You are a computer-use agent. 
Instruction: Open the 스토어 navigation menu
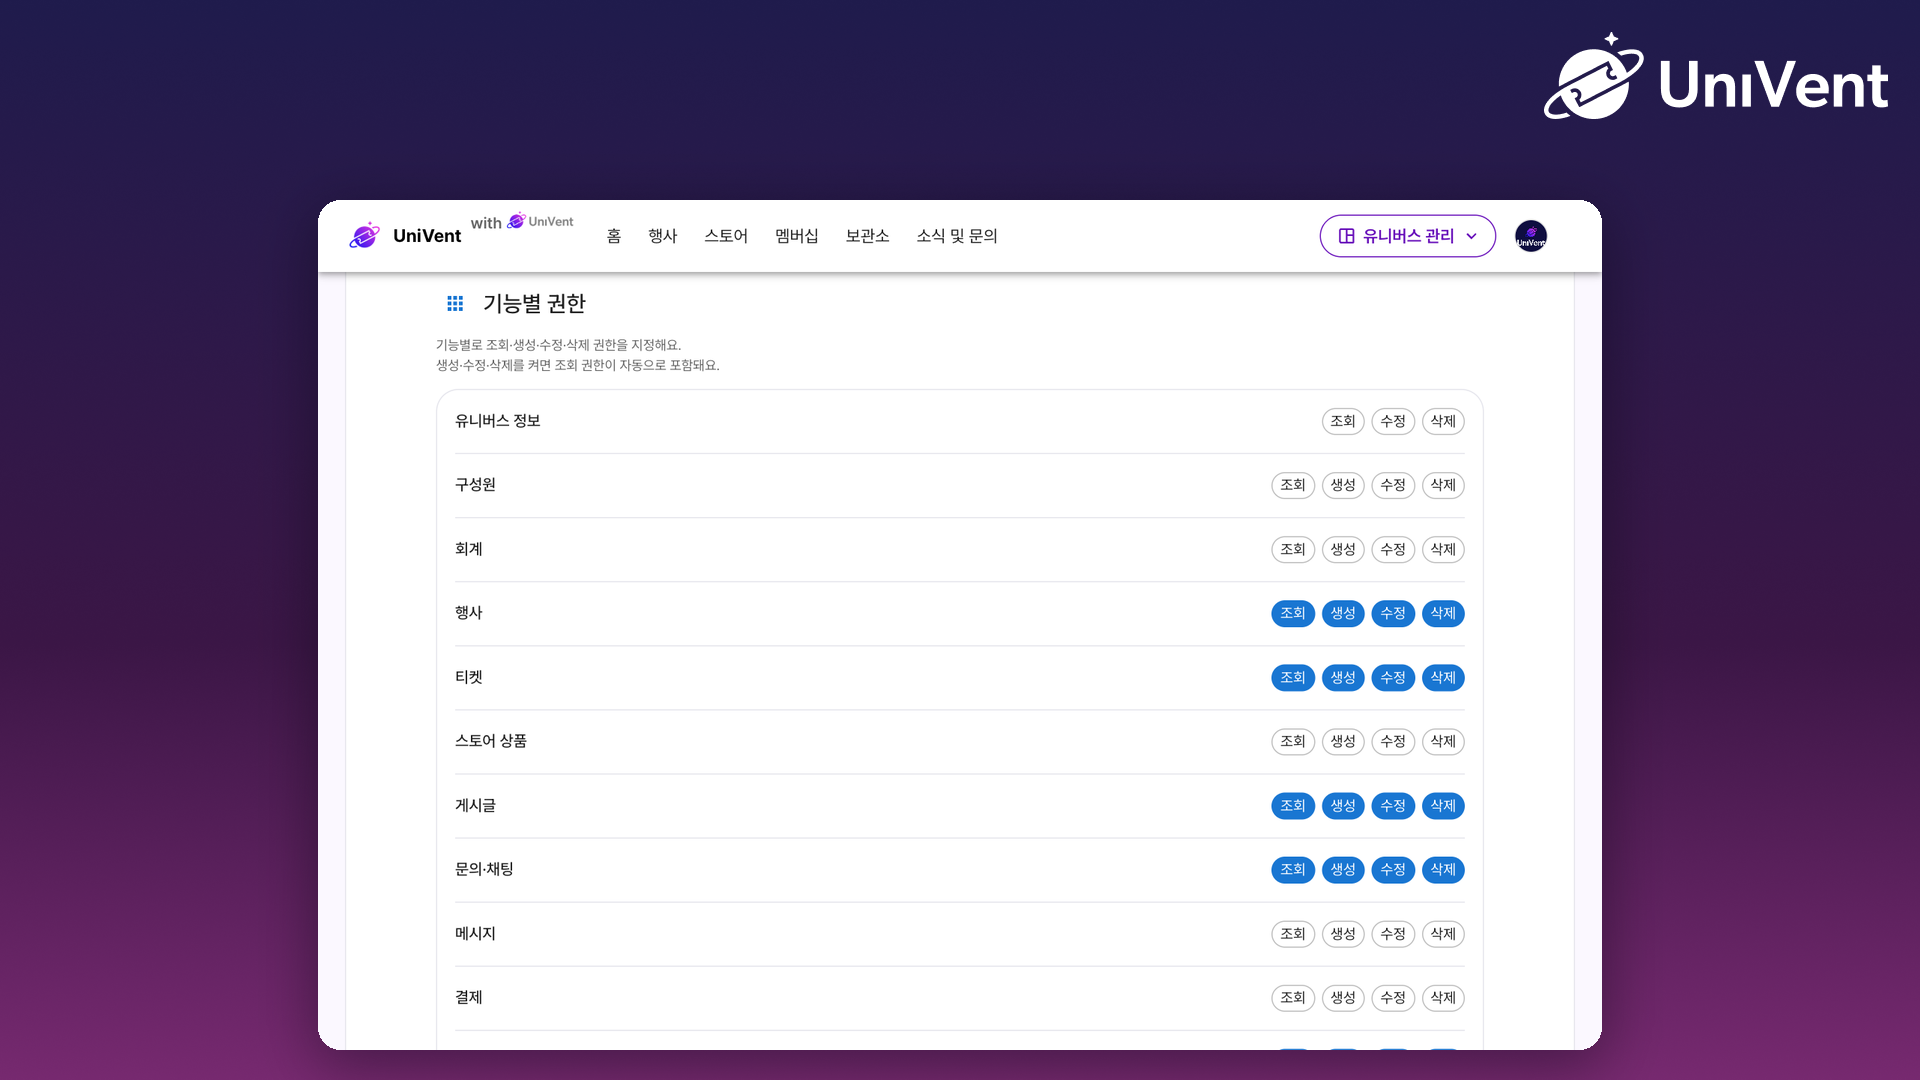click(x=726, y=236)
